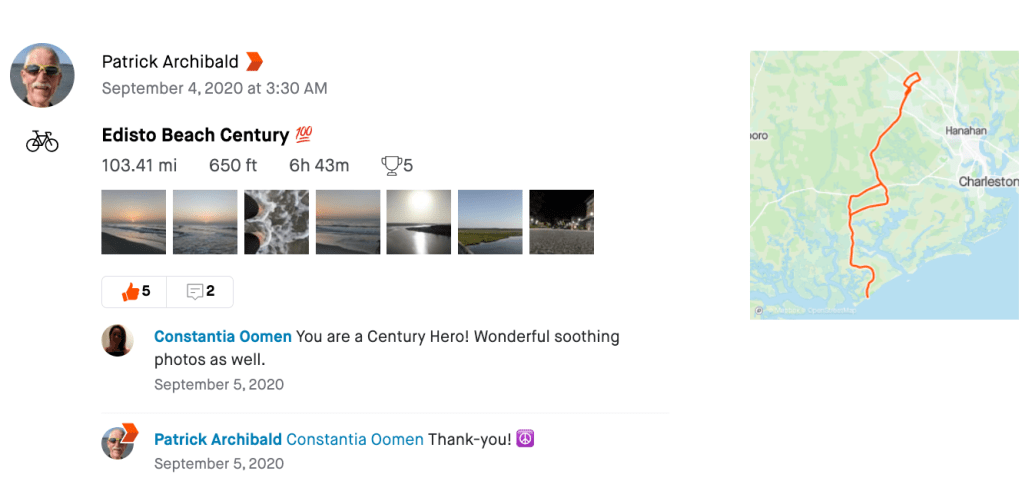The height and width of the screenshot is (481, 1022).
Task: Open Constantia Oomen's comment avatar
Action: pyautogui.click(x=118, y=340)
